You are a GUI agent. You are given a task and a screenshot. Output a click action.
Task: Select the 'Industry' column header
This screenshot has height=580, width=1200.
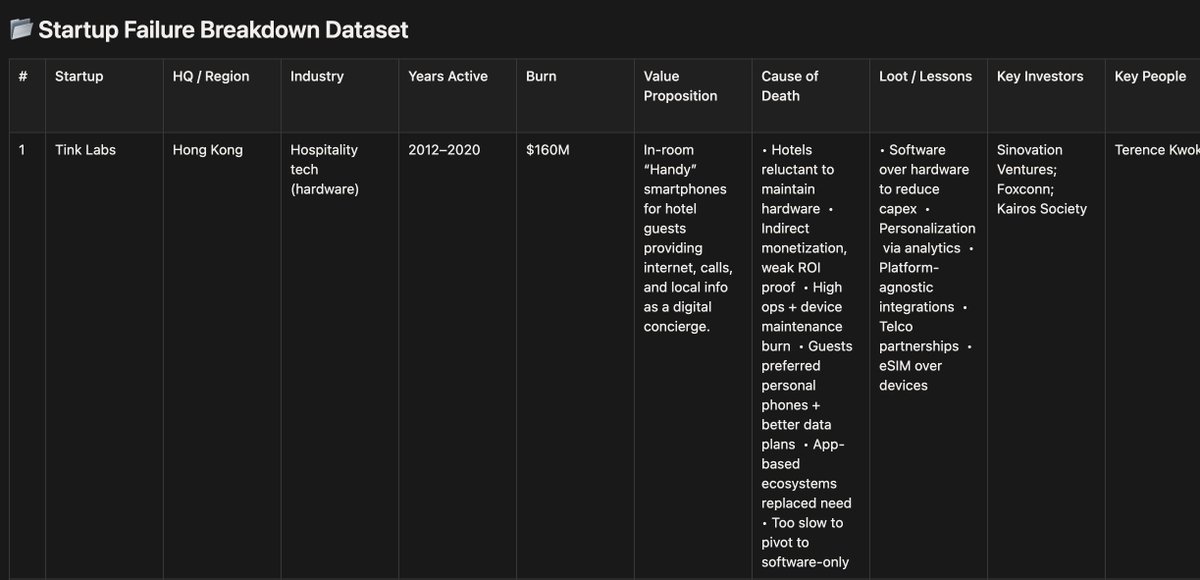click(x=340, y=95)
